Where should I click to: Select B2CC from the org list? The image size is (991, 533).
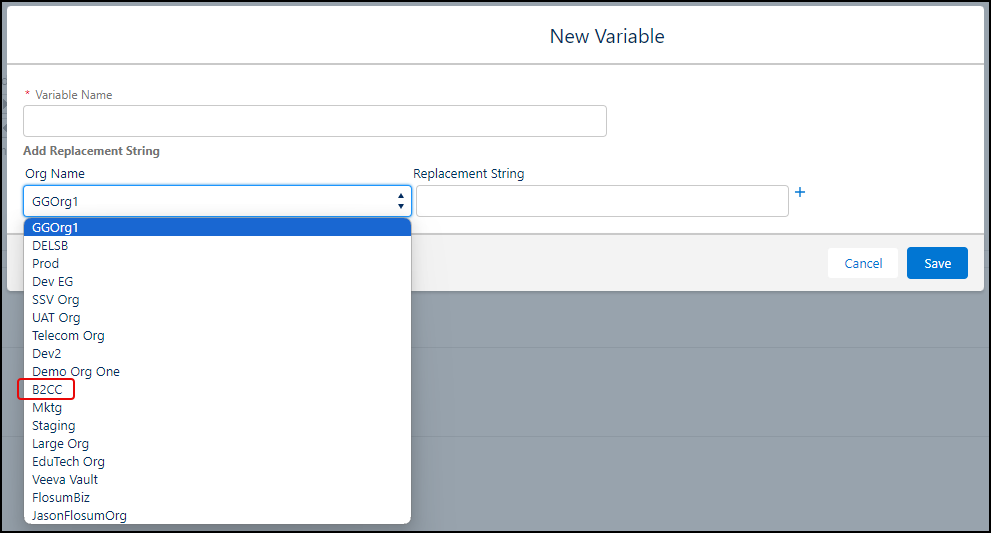coord(217,389)
